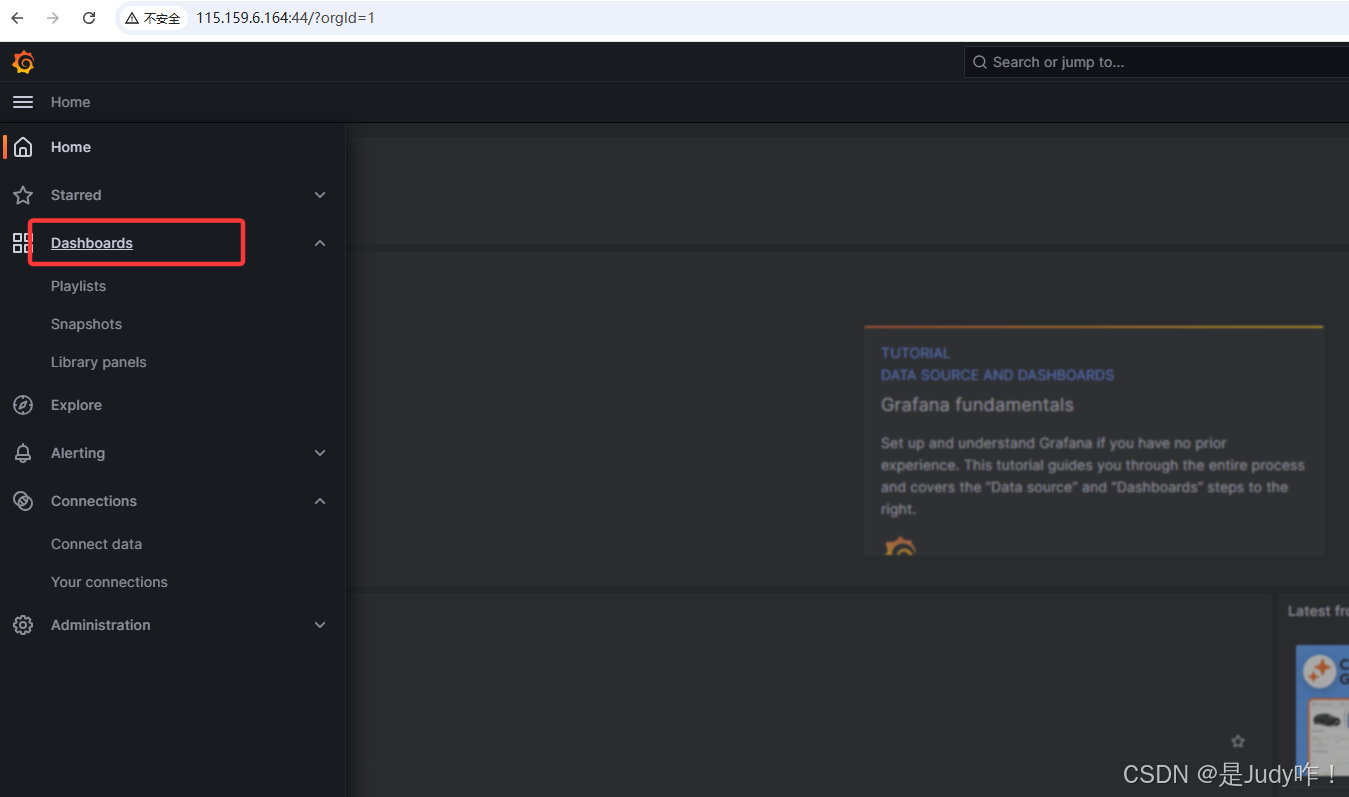
Task: Open Your connections link
Action: [x=109, y=582]
